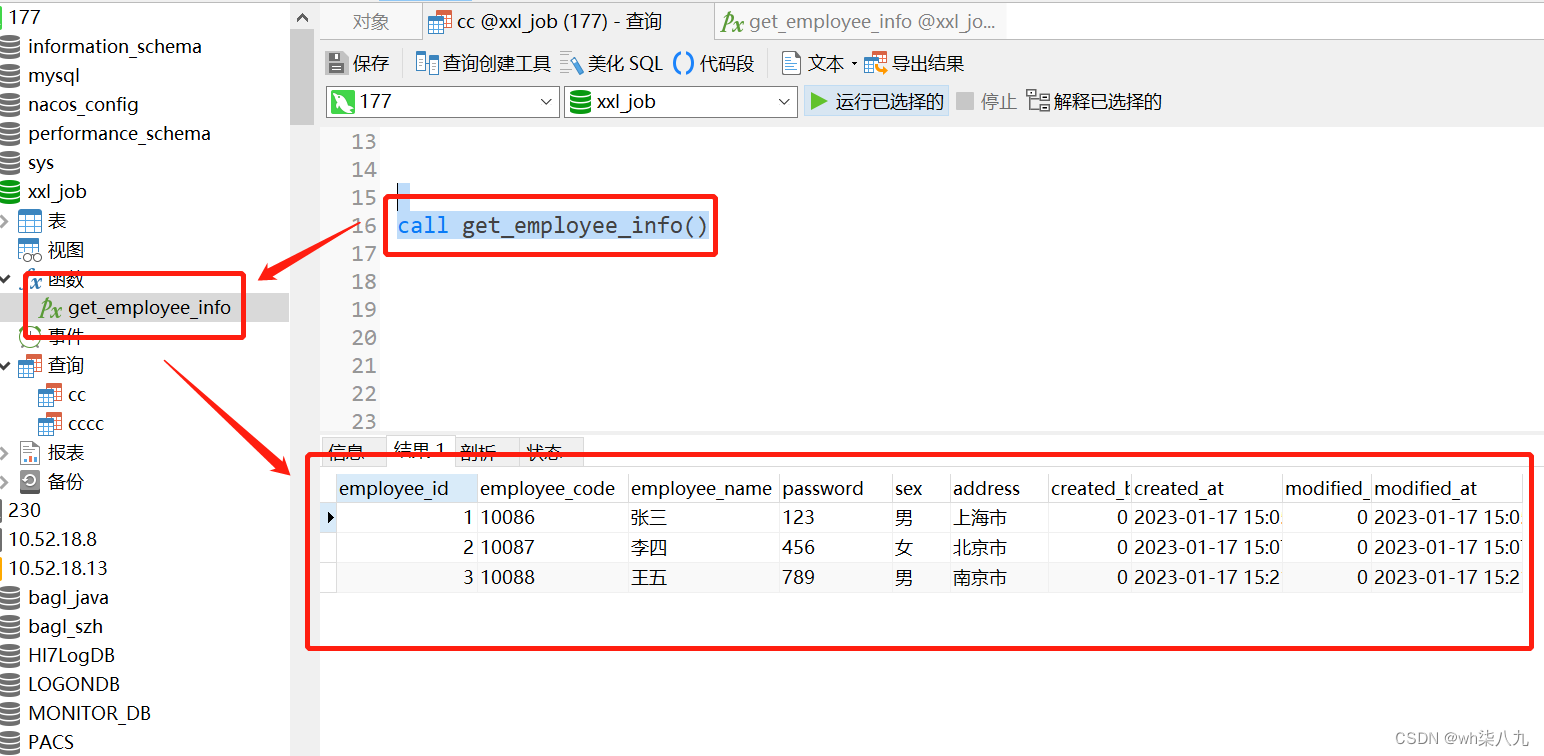Click line 16 call get_employee_info() text
The width and height of the screenshot is (1544, 756).
[553, 226]
